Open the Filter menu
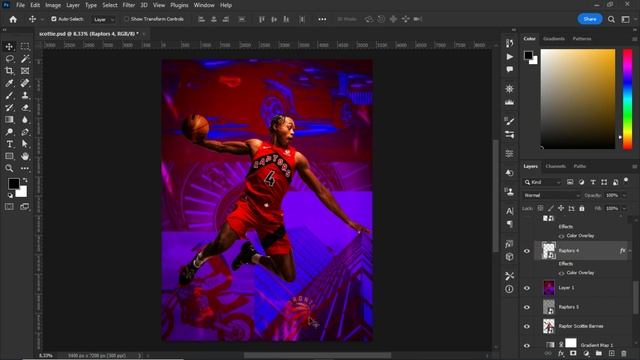 129,5
